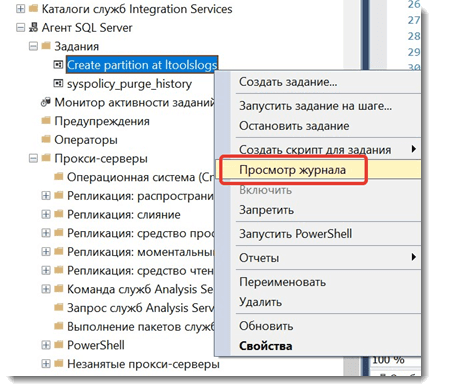
Task: Expand Каталоги служб Integration Services node
Action: pyautogui.click(x=20, y=9)
